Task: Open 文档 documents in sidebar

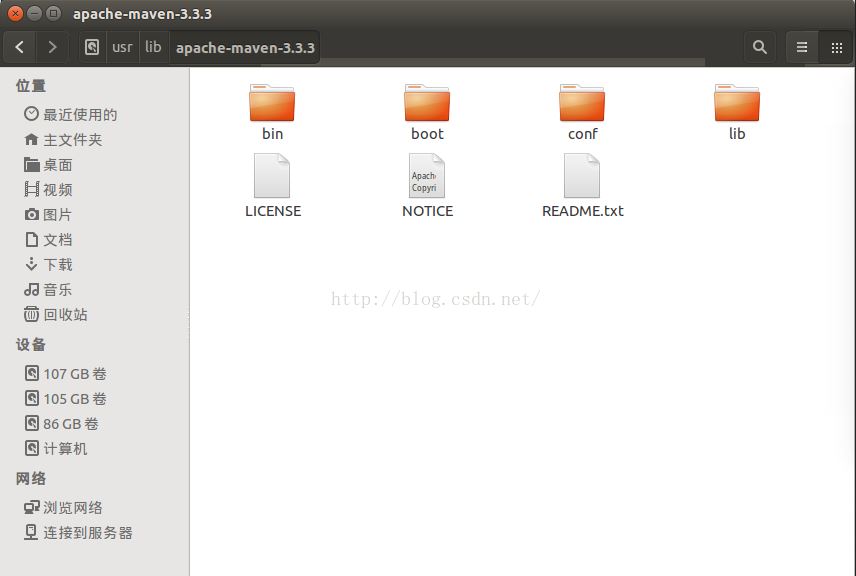Action: pyautogui.click(x=95, y=240)
